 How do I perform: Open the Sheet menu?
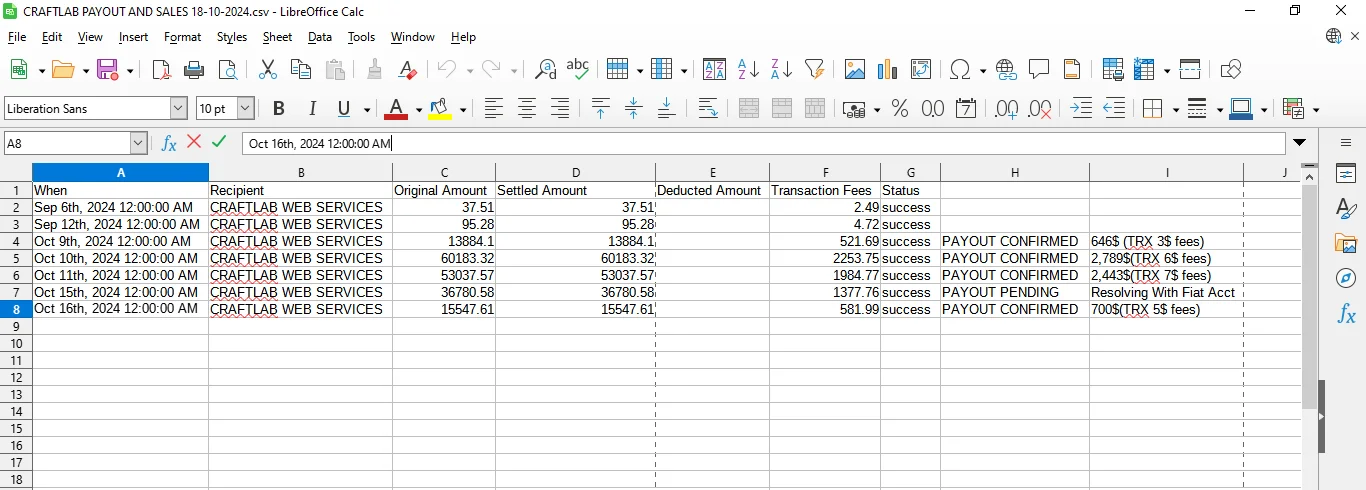[x=277, y=37]
